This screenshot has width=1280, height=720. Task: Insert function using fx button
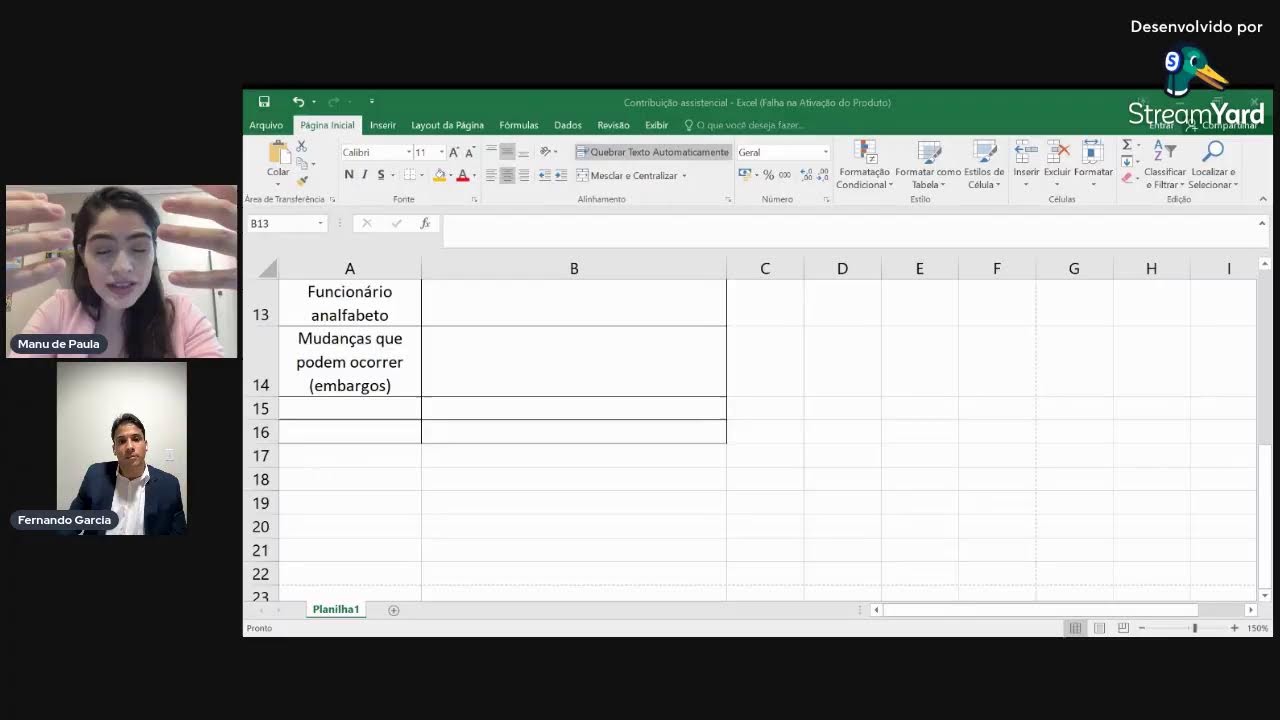[x=425, y=223]
